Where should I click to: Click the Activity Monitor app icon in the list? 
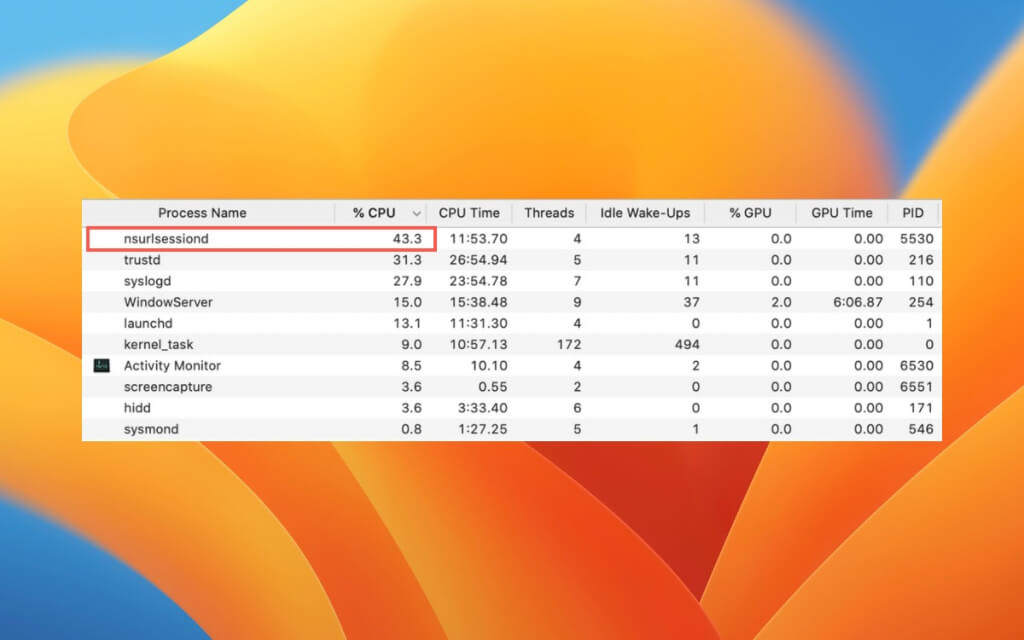click(102, 366)
